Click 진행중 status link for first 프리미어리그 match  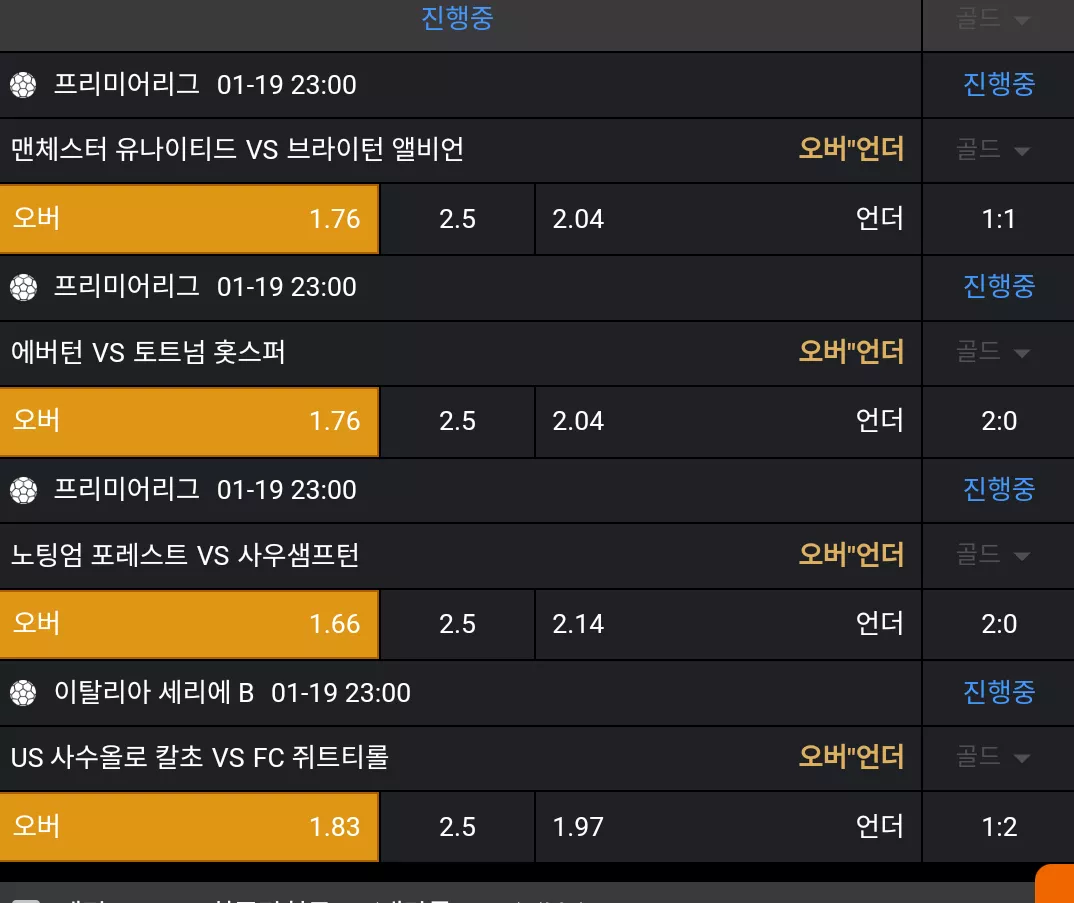pos(999,84)
